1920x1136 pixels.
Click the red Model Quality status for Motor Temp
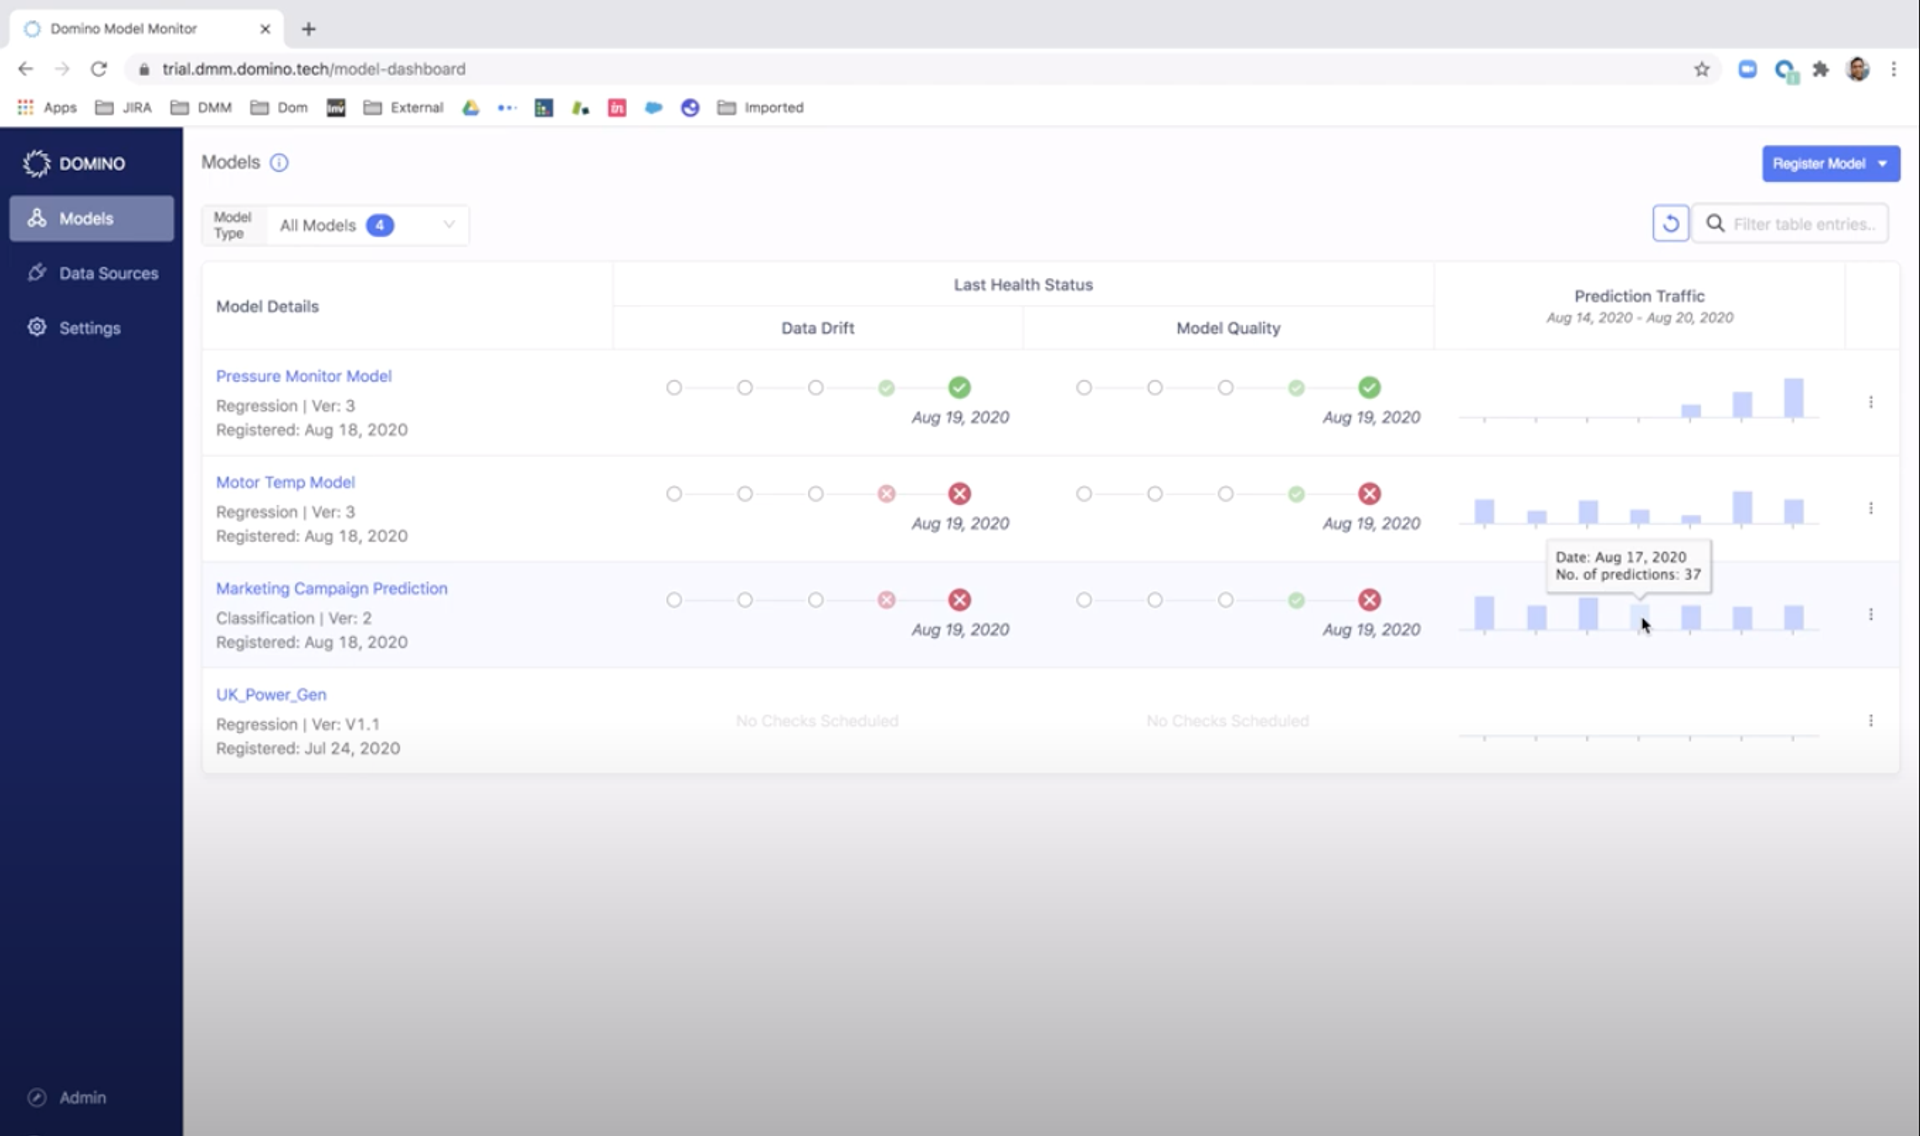[x=1369, y=494]
